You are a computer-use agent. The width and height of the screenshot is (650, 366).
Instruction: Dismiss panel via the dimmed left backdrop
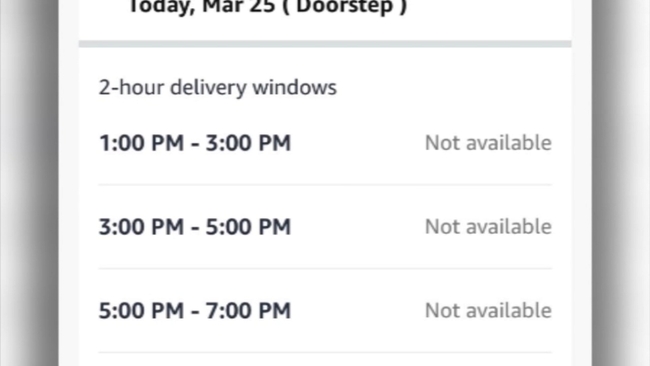click(x=29, y=183)
